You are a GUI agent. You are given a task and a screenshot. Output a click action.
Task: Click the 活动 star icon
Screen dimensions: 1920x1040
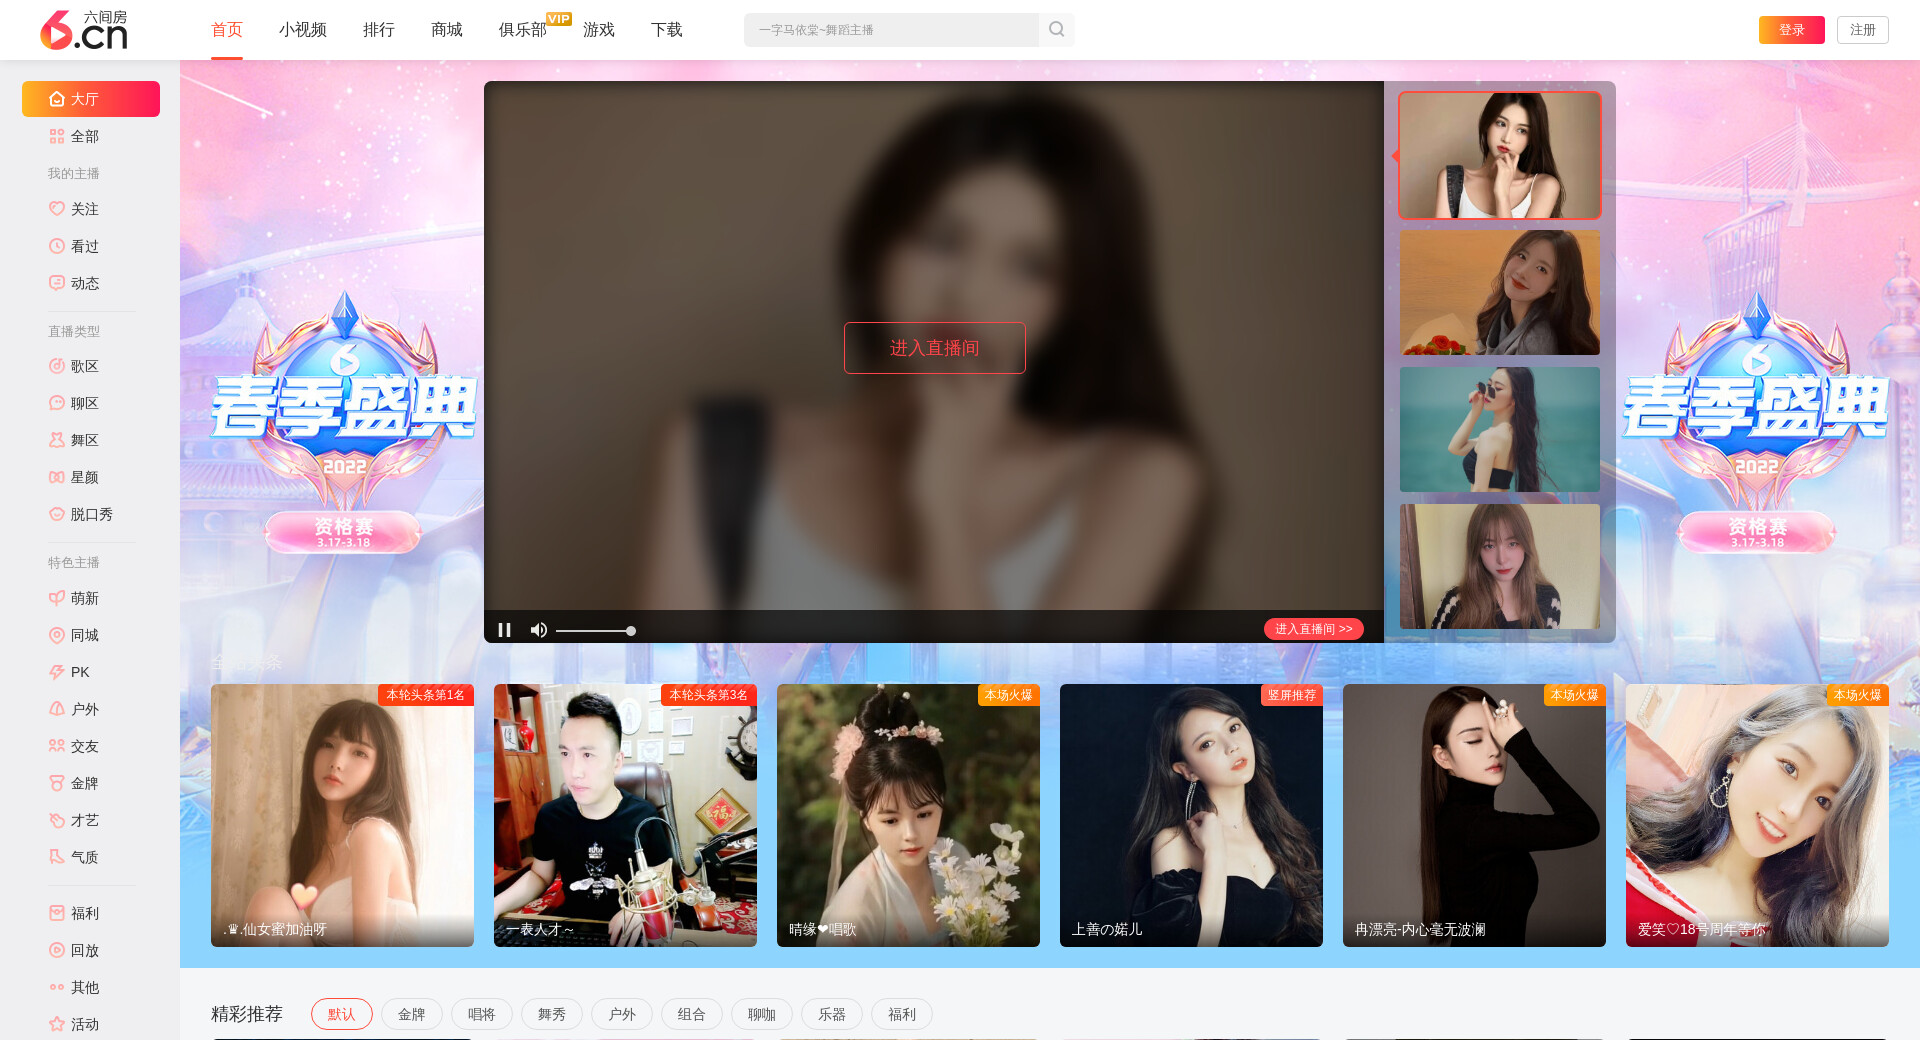(x=57, y=1024)
